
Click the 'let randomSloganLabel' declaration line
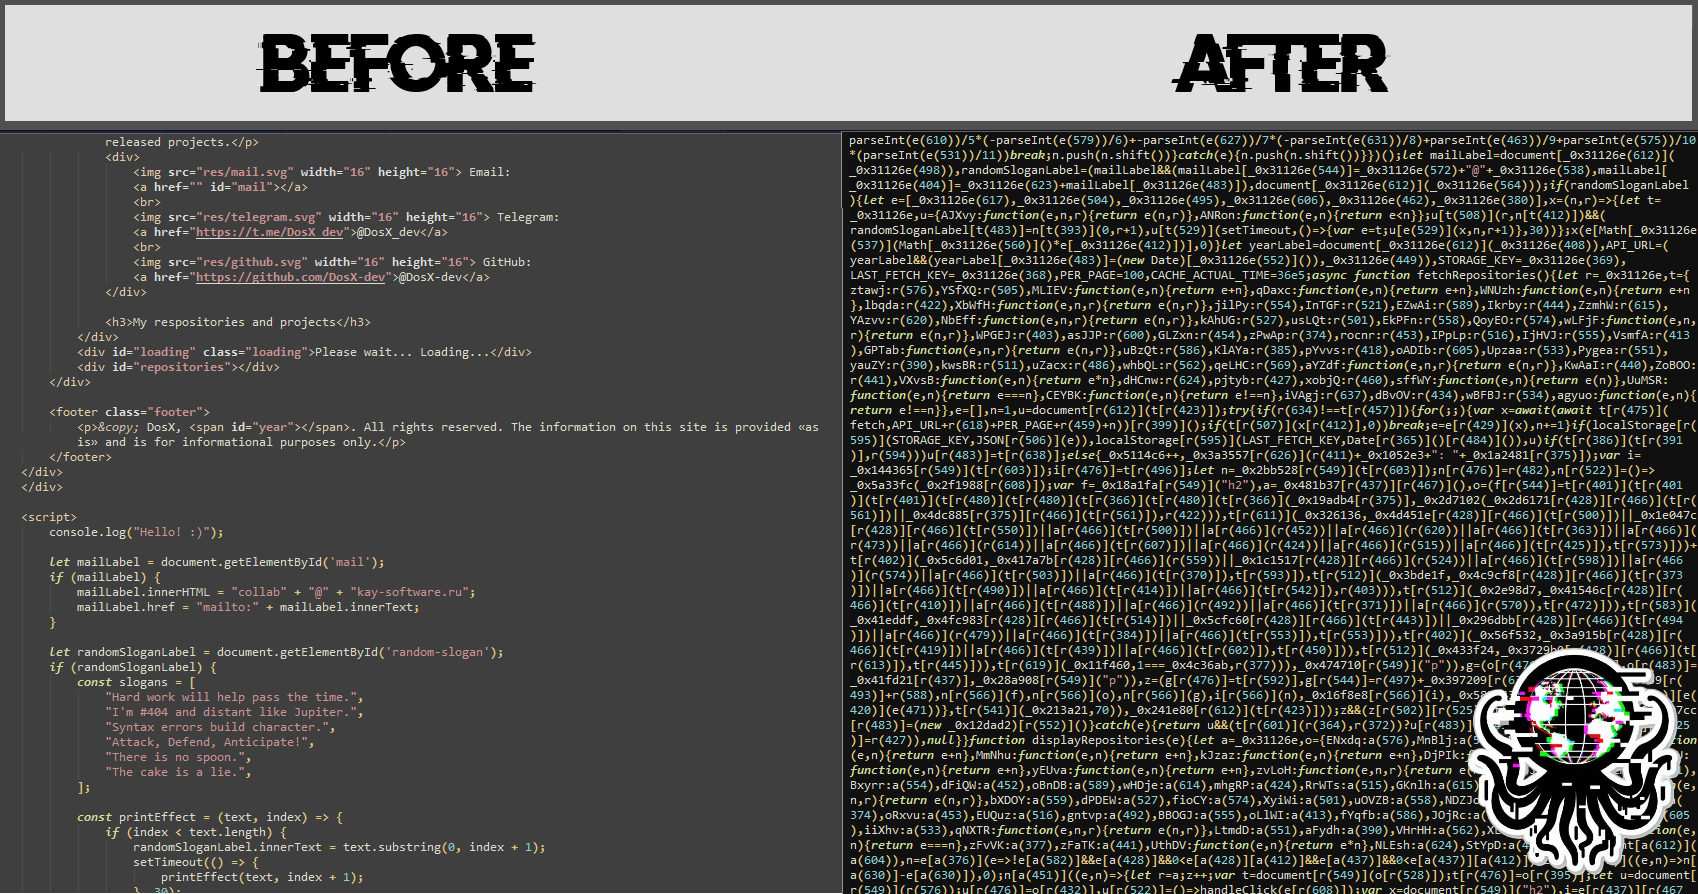click(x=277, y=652)
